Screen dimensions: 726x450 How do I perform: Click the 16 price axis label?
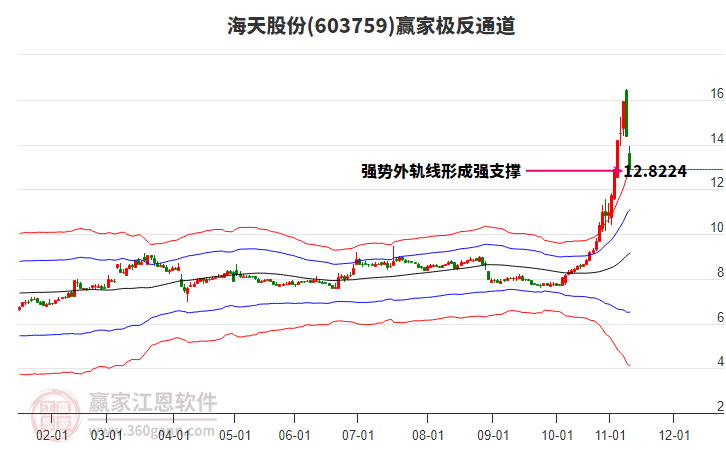click(x=717, y=94)
